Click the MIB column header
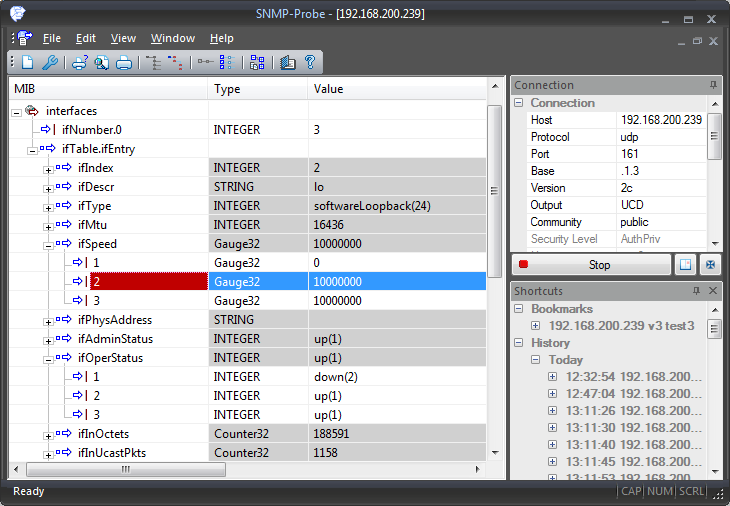Viewport: 730px width, 506px height. (108, 88)
